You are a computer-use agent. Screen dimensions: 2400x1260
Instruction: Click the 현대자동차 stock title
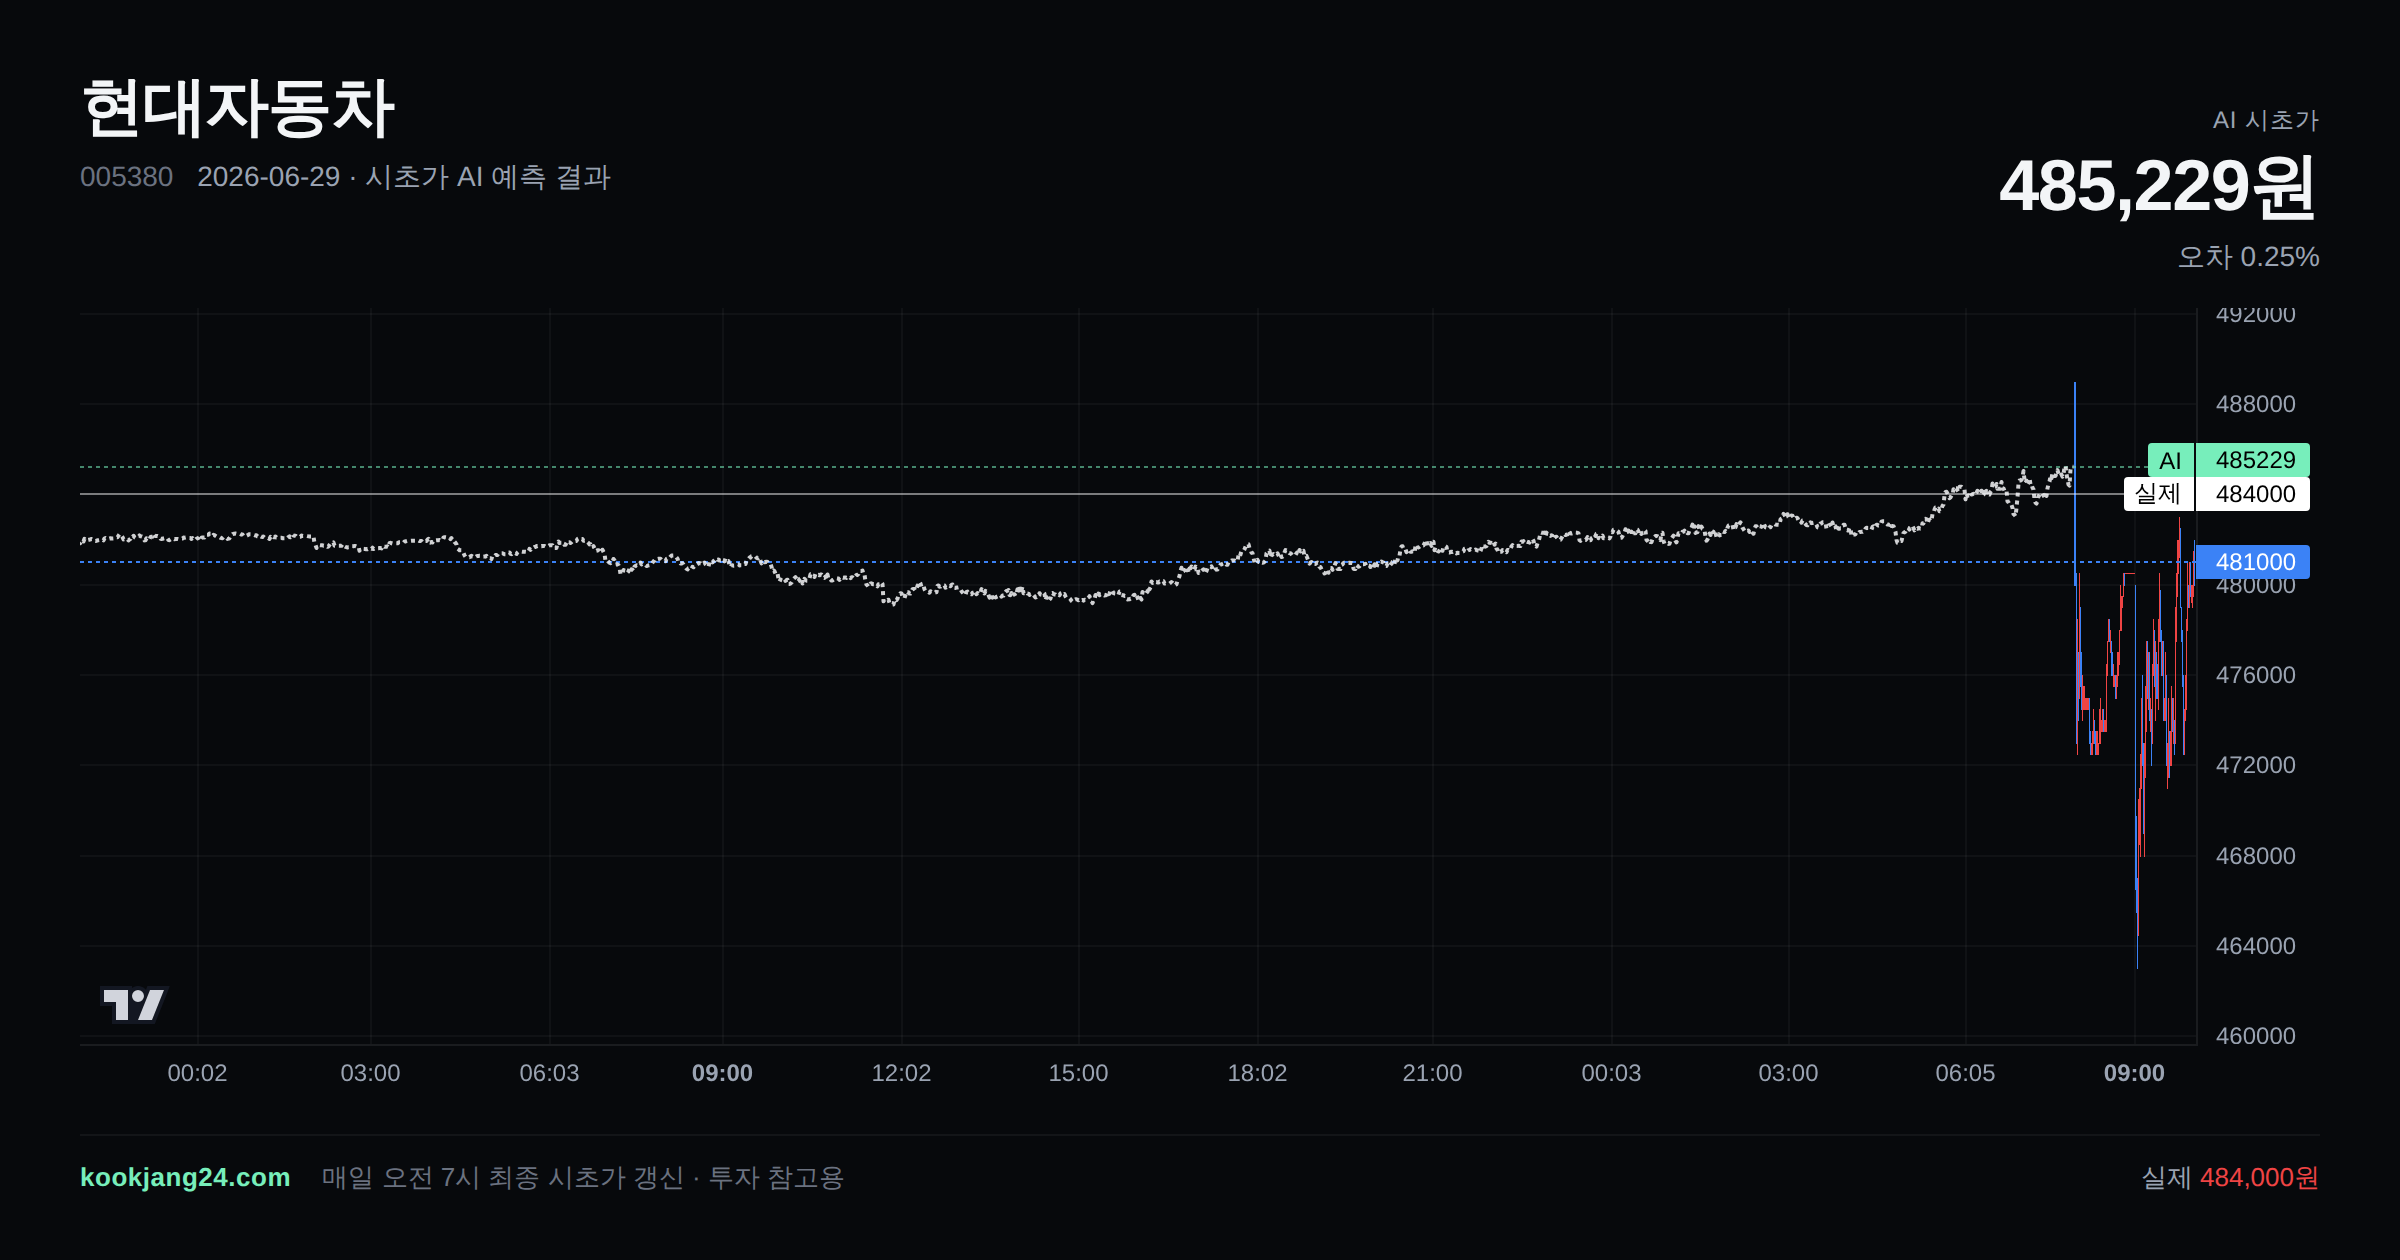[238, 108]
